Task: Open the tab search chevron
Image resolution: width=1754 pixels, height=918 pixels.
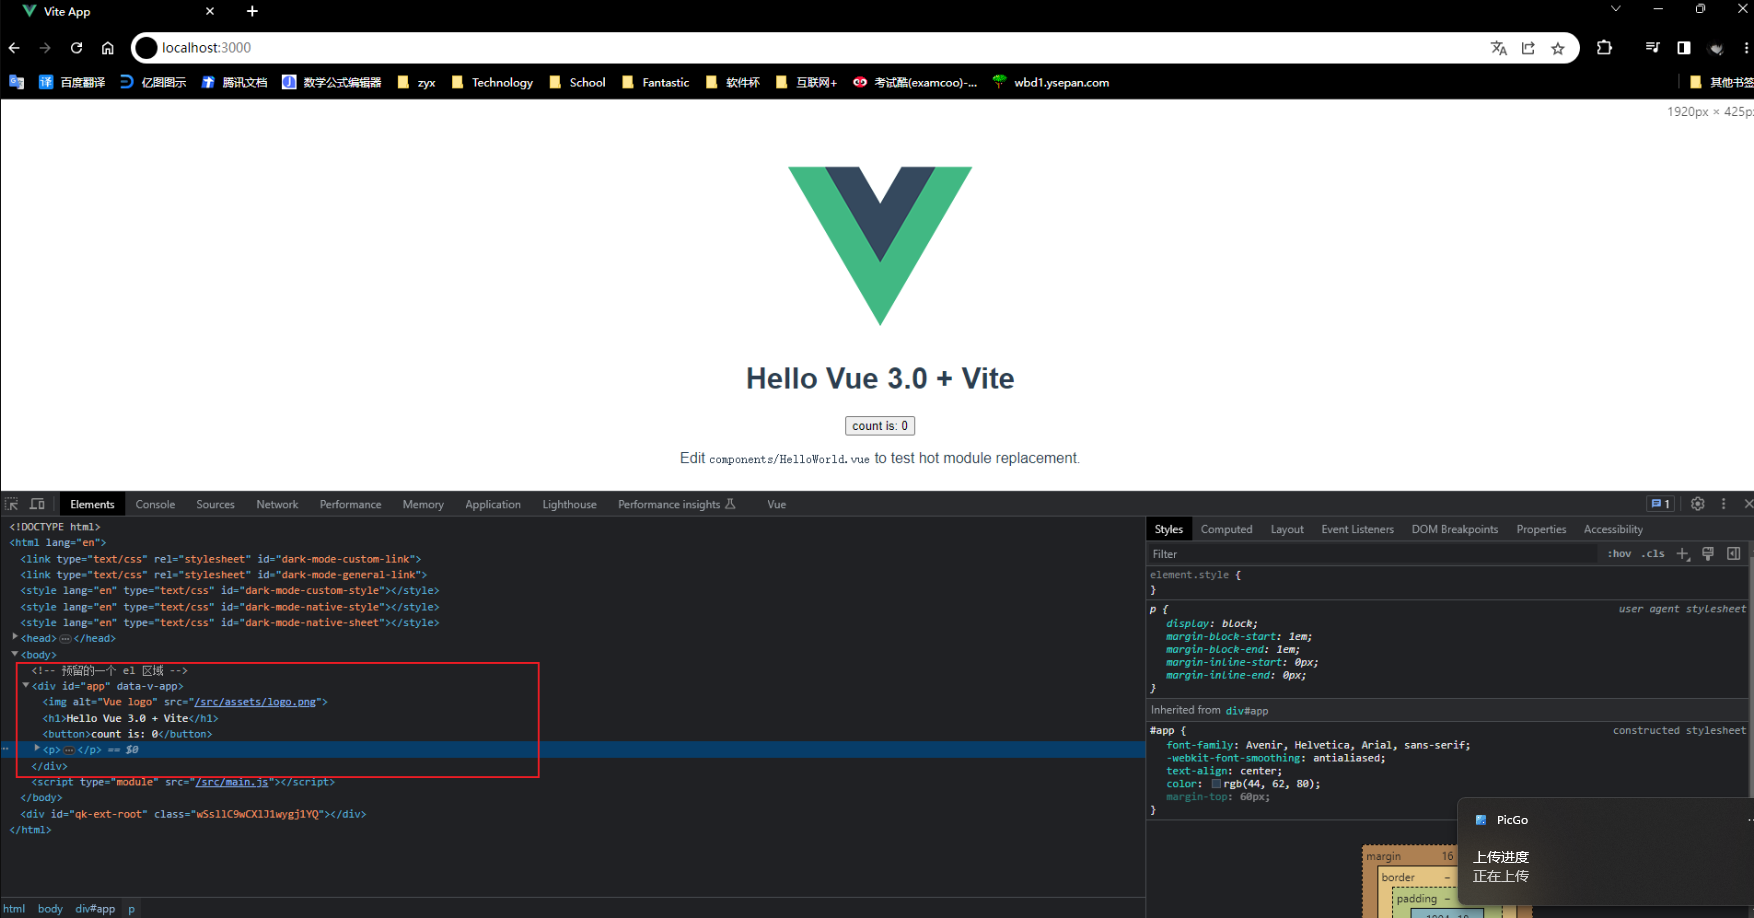Action: [x=1616, y=9]
